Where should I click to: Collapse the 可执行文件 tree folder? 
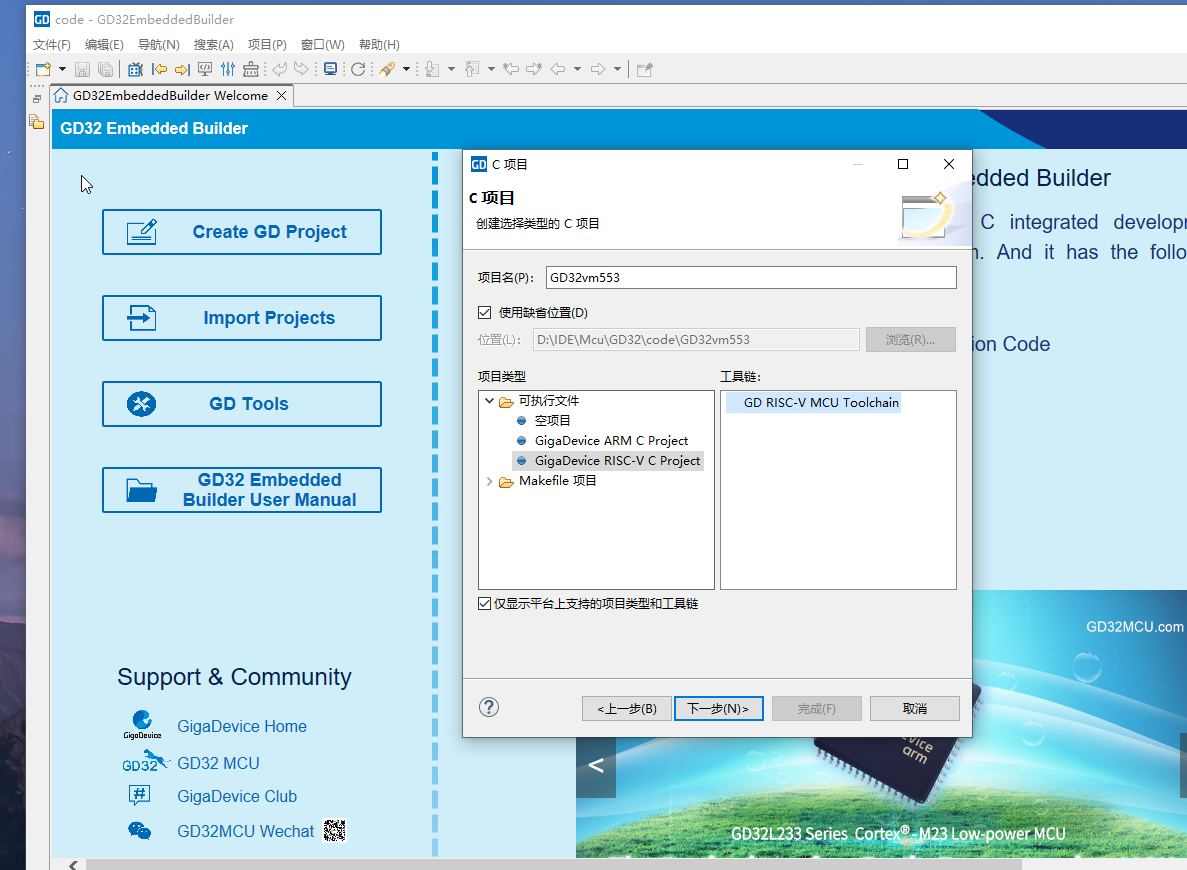click(489, 401)
